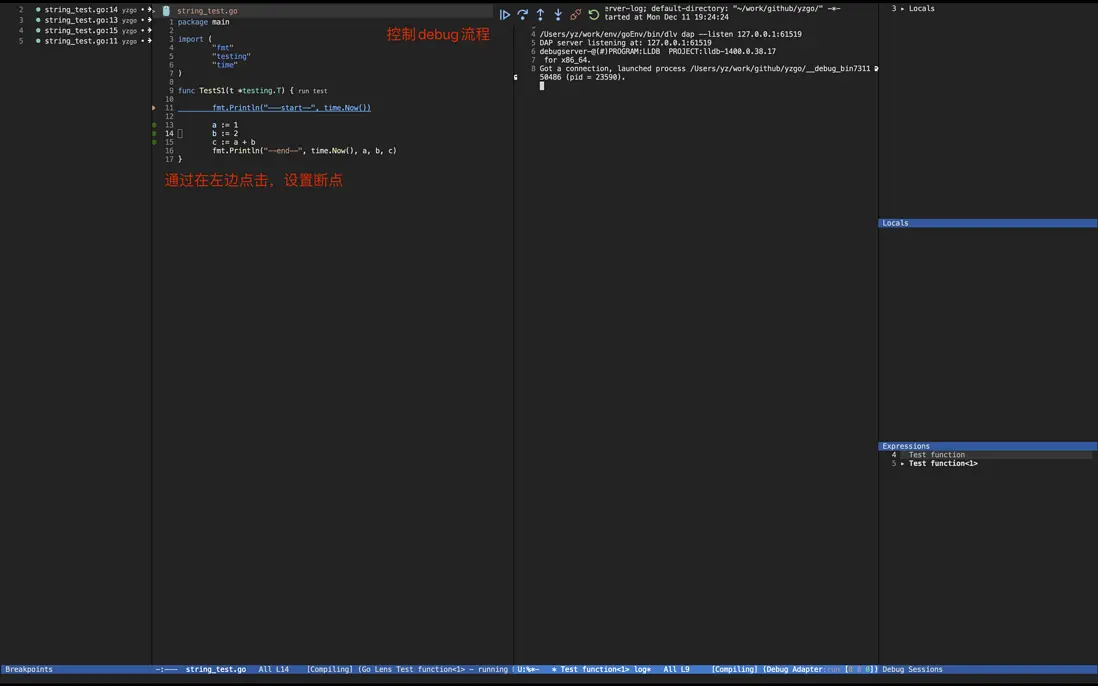Screen dimensions: 1098x686
Task: Click the orange execution arrow at line 11
Action: [x=153, y=108]
